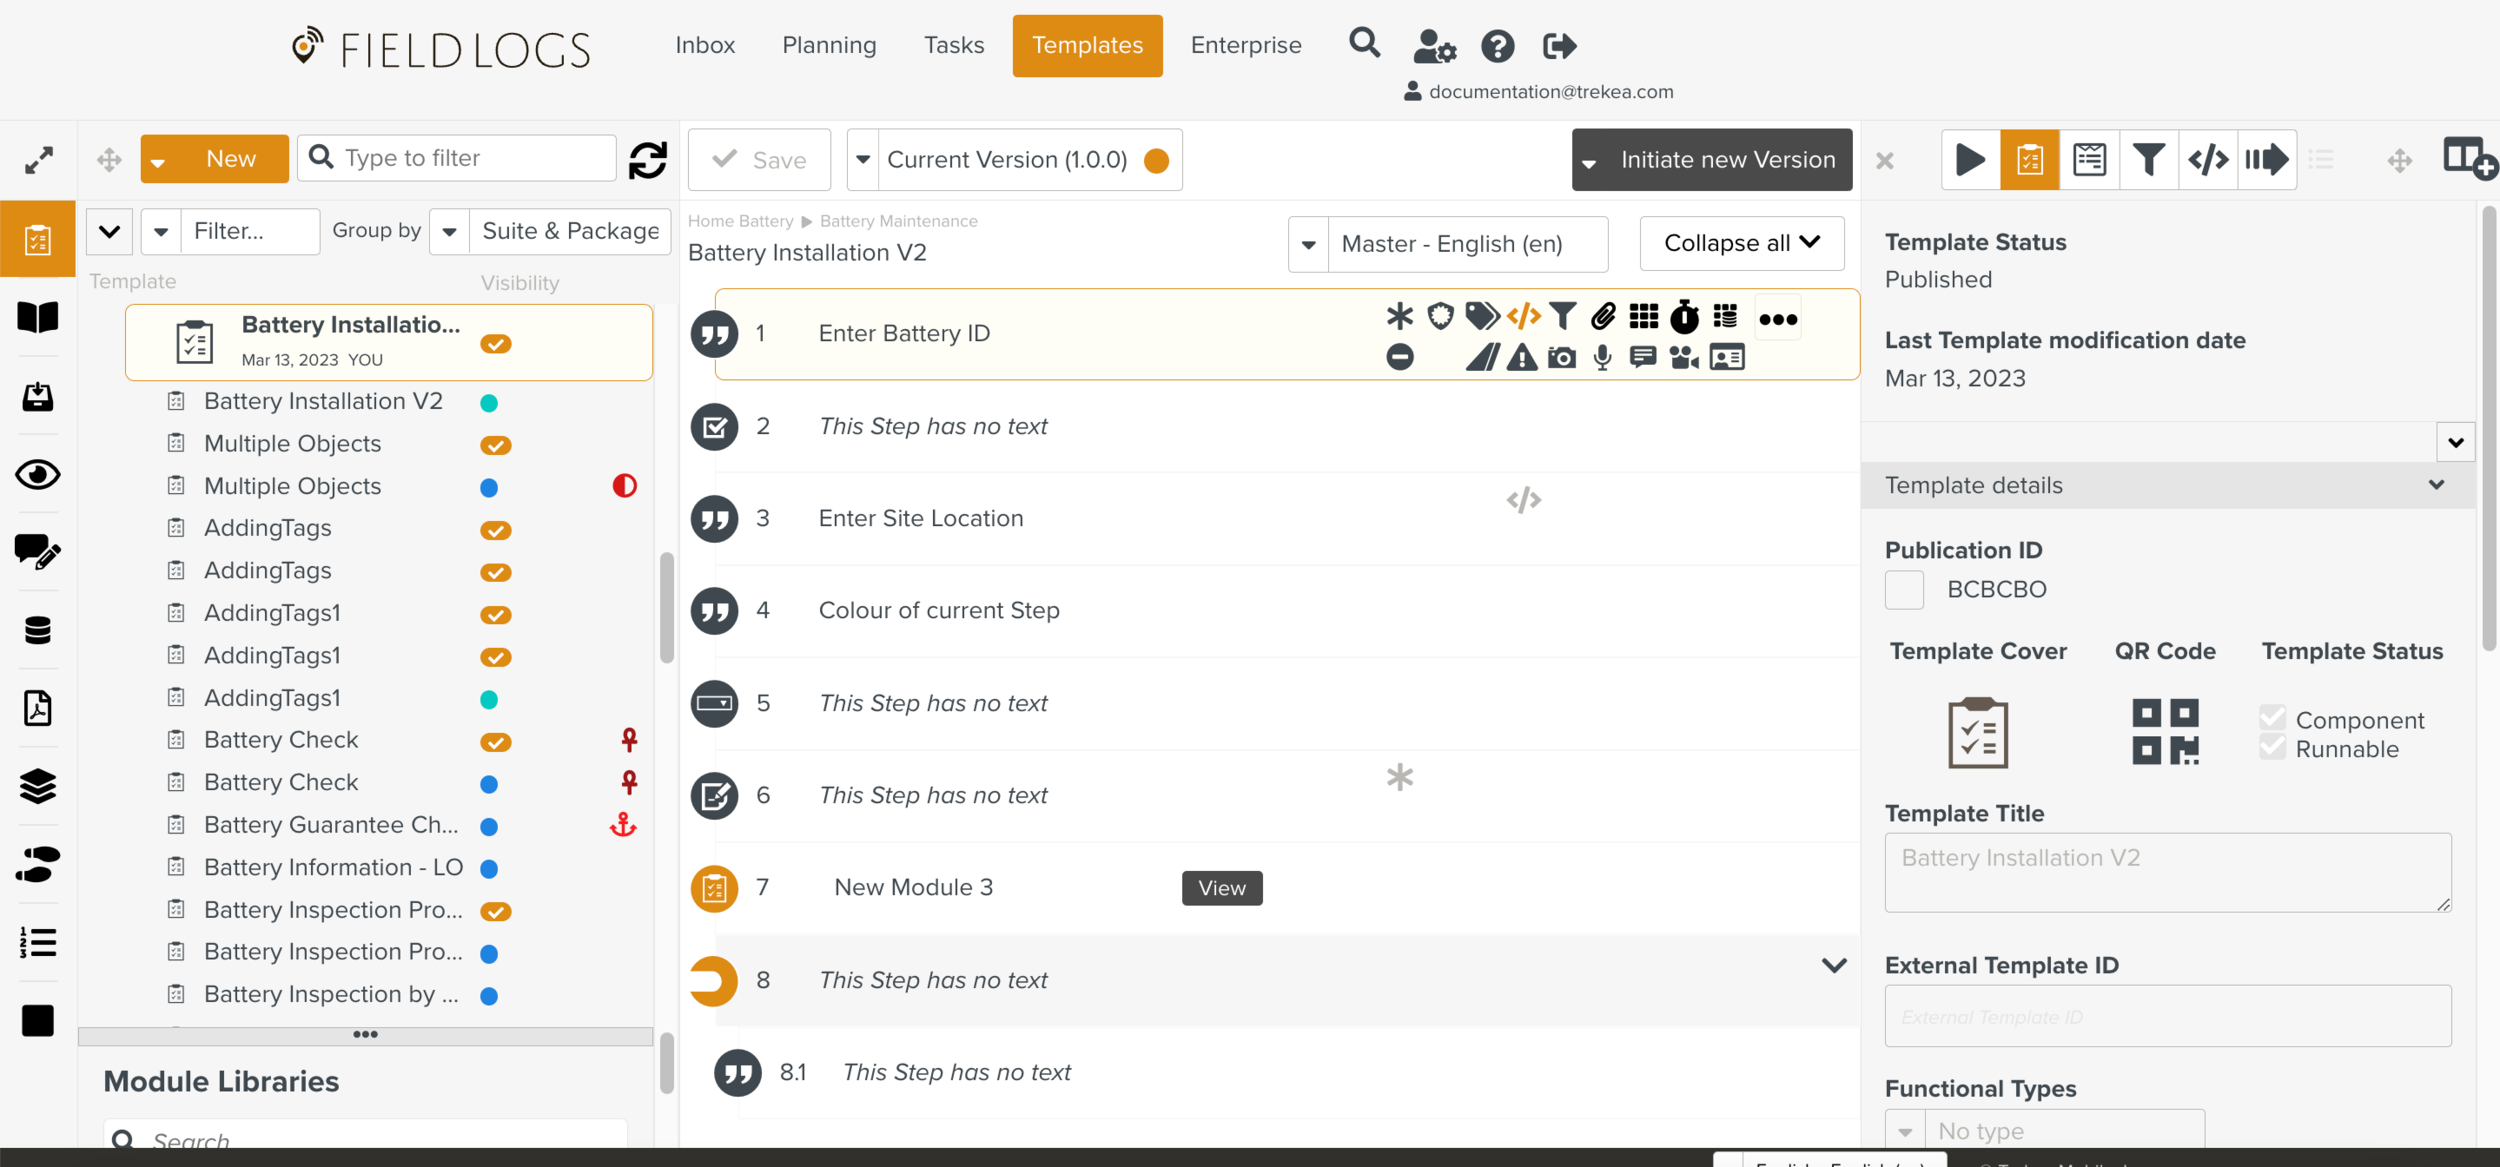This screenshot has width=2500, height=1167.
Task: Open the eye icon in left sidebar
Action: pos(38,474)
